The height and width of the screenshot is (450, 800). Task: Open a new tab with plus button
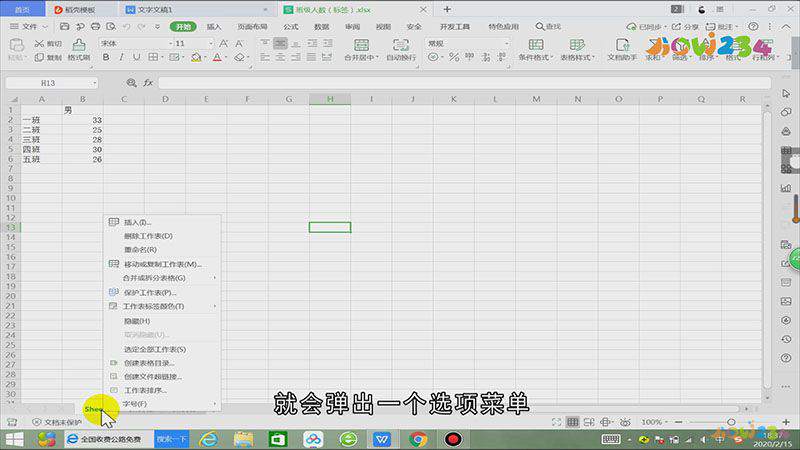coord(447,9)
